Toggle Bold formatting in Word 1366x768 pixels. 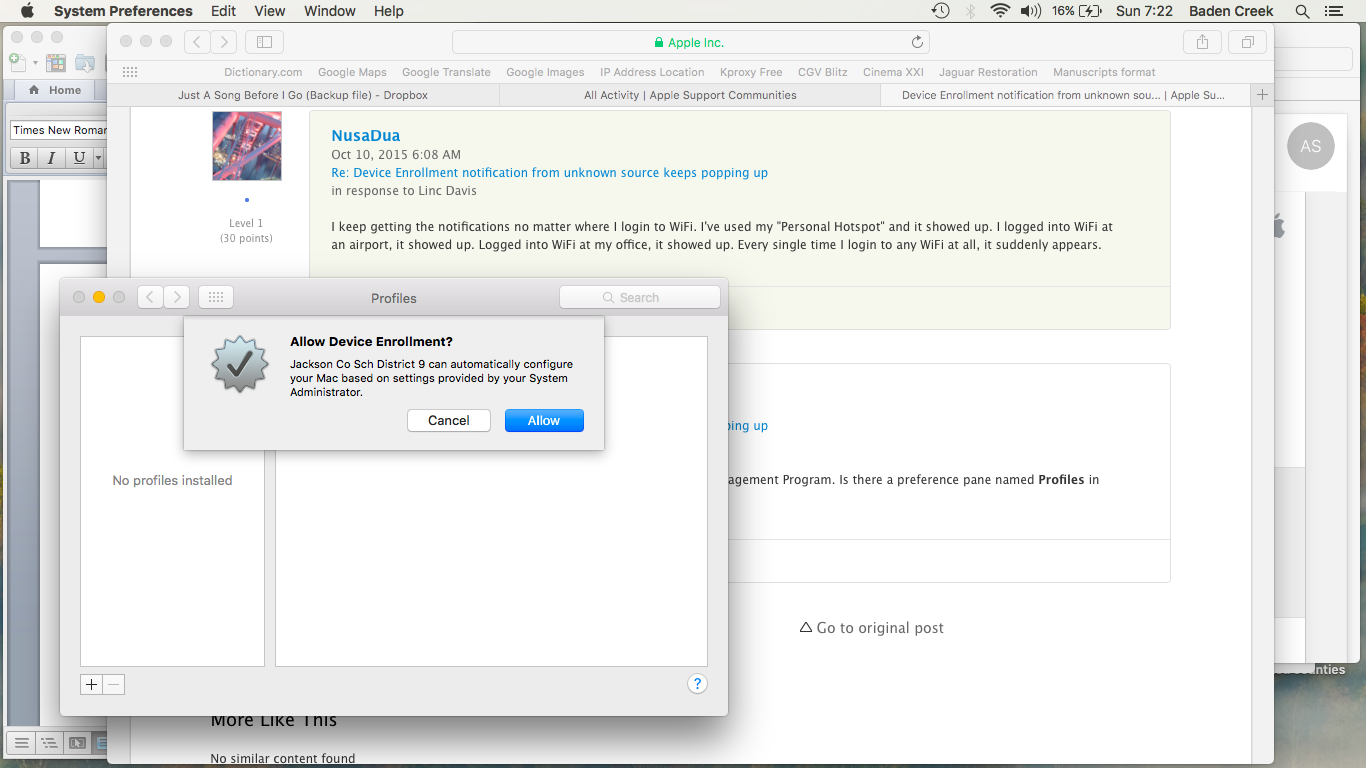click(x=25, y=158)
